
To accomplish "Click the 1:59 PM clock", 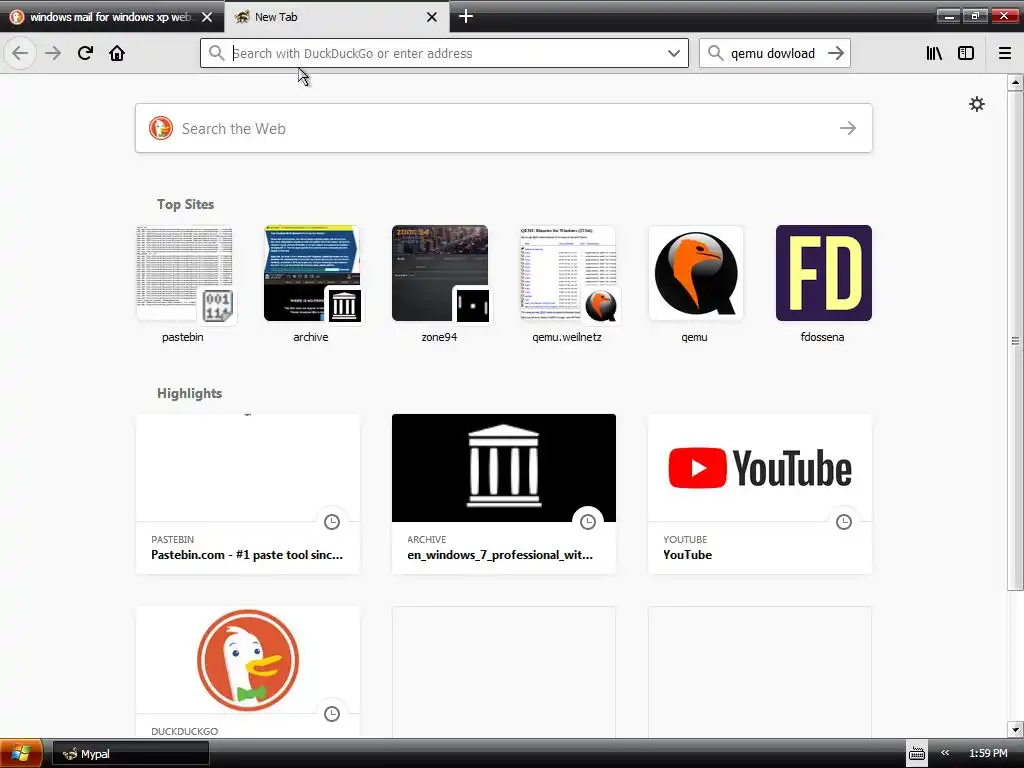I will click(x=988, y=753).
